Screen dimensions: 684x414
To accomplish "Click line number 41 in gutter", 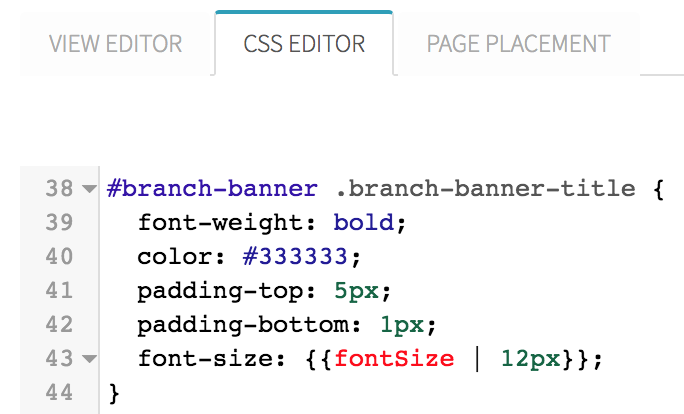I will pos(59,291).
